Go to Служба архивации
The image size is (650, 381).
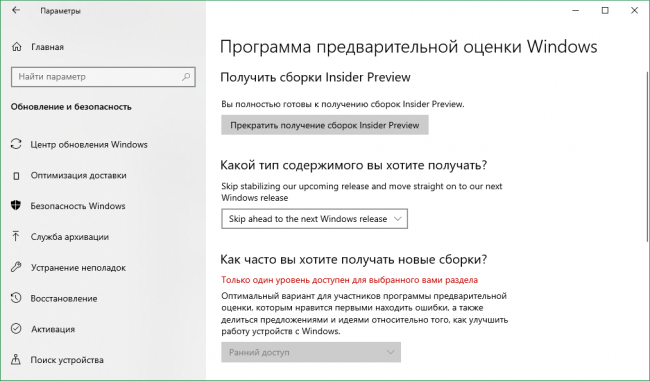[70, 237]
